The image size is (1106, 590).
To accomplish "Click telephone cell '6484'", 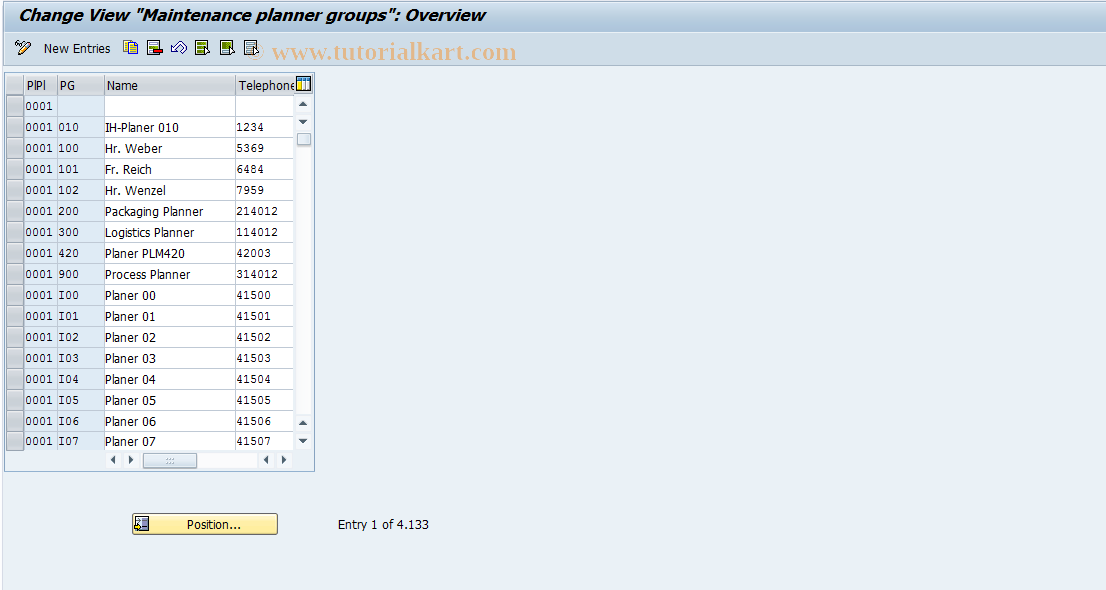I will (x=265, y=169).
